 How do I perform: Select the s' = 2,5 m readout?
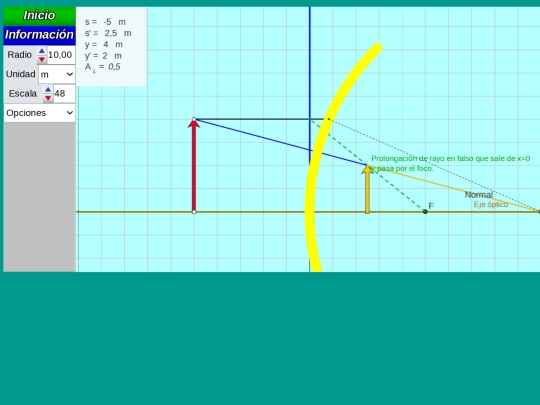click(x=108, y=33)
